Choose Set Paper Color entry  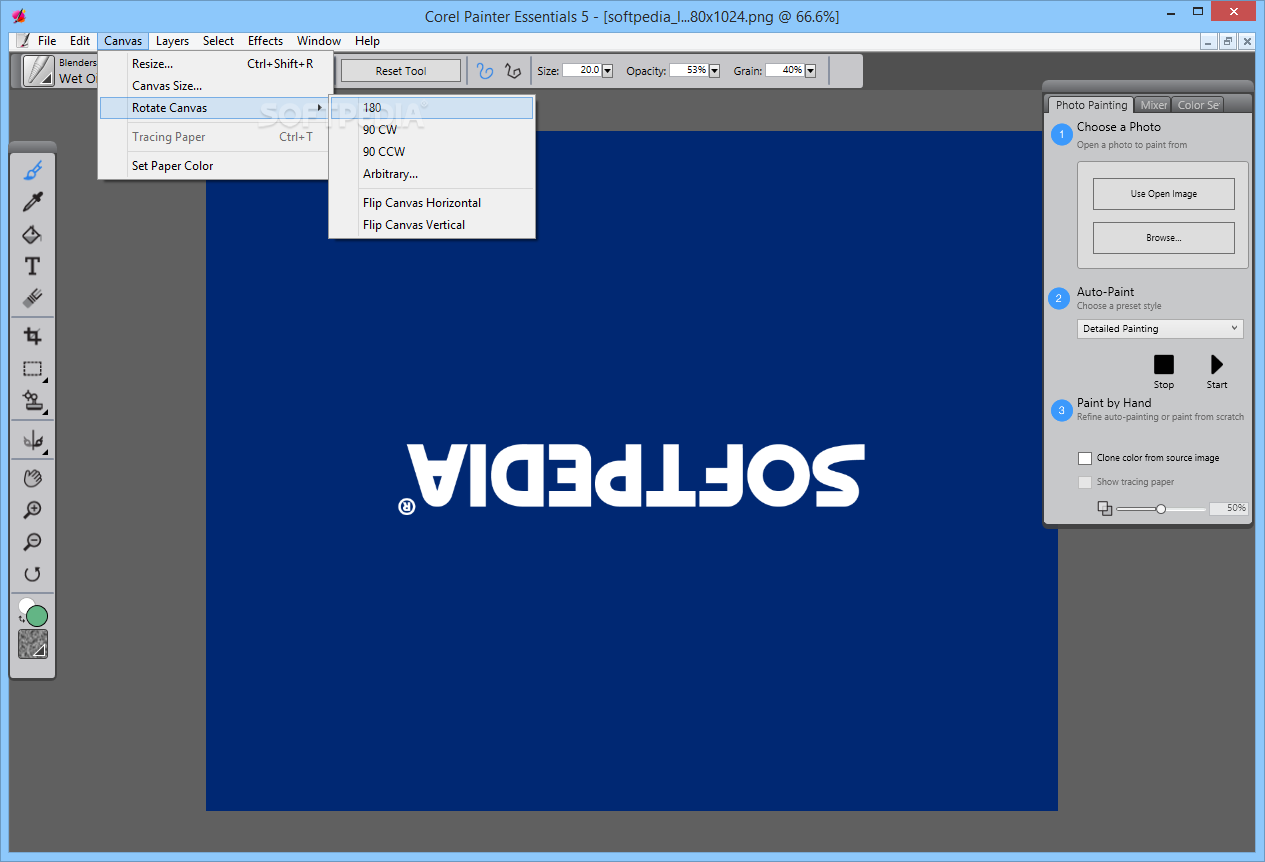(x=214, y=166)
